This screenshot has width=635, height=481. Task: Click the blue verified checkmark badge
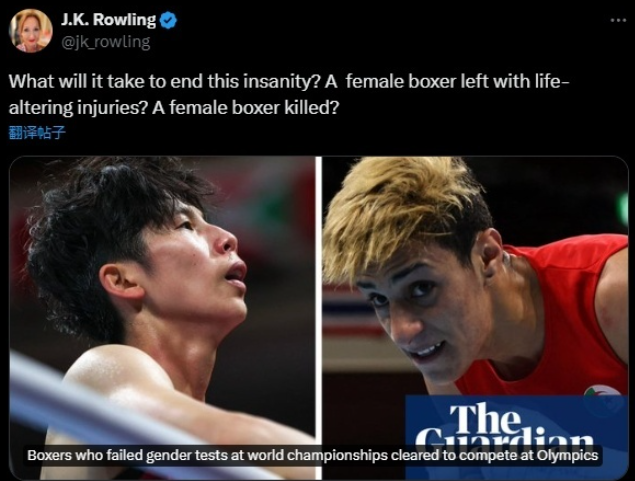168,20
